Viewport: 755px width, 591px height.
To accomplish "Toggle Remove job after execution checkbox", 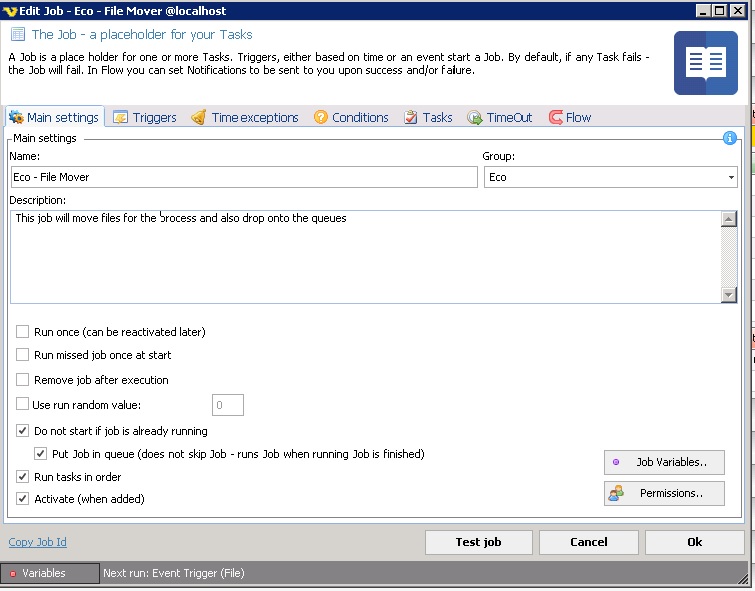I will click(x=23, y=380).
